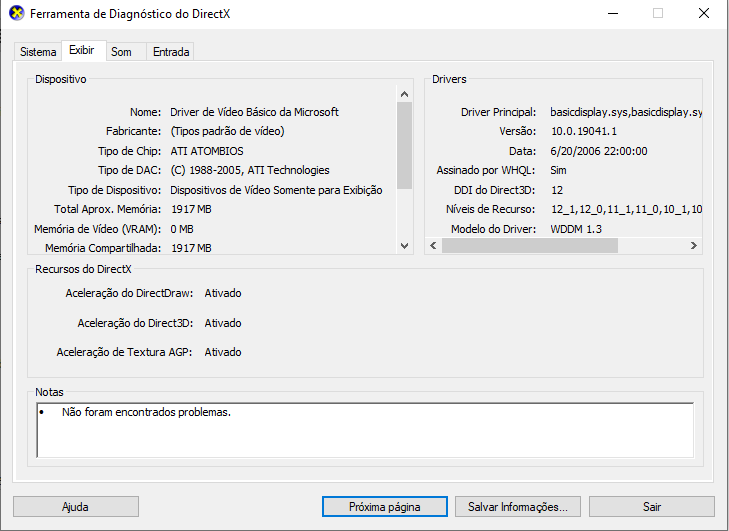Click the 'Nome:' label
Screen dimensions: 729x531
coord(146,112)
